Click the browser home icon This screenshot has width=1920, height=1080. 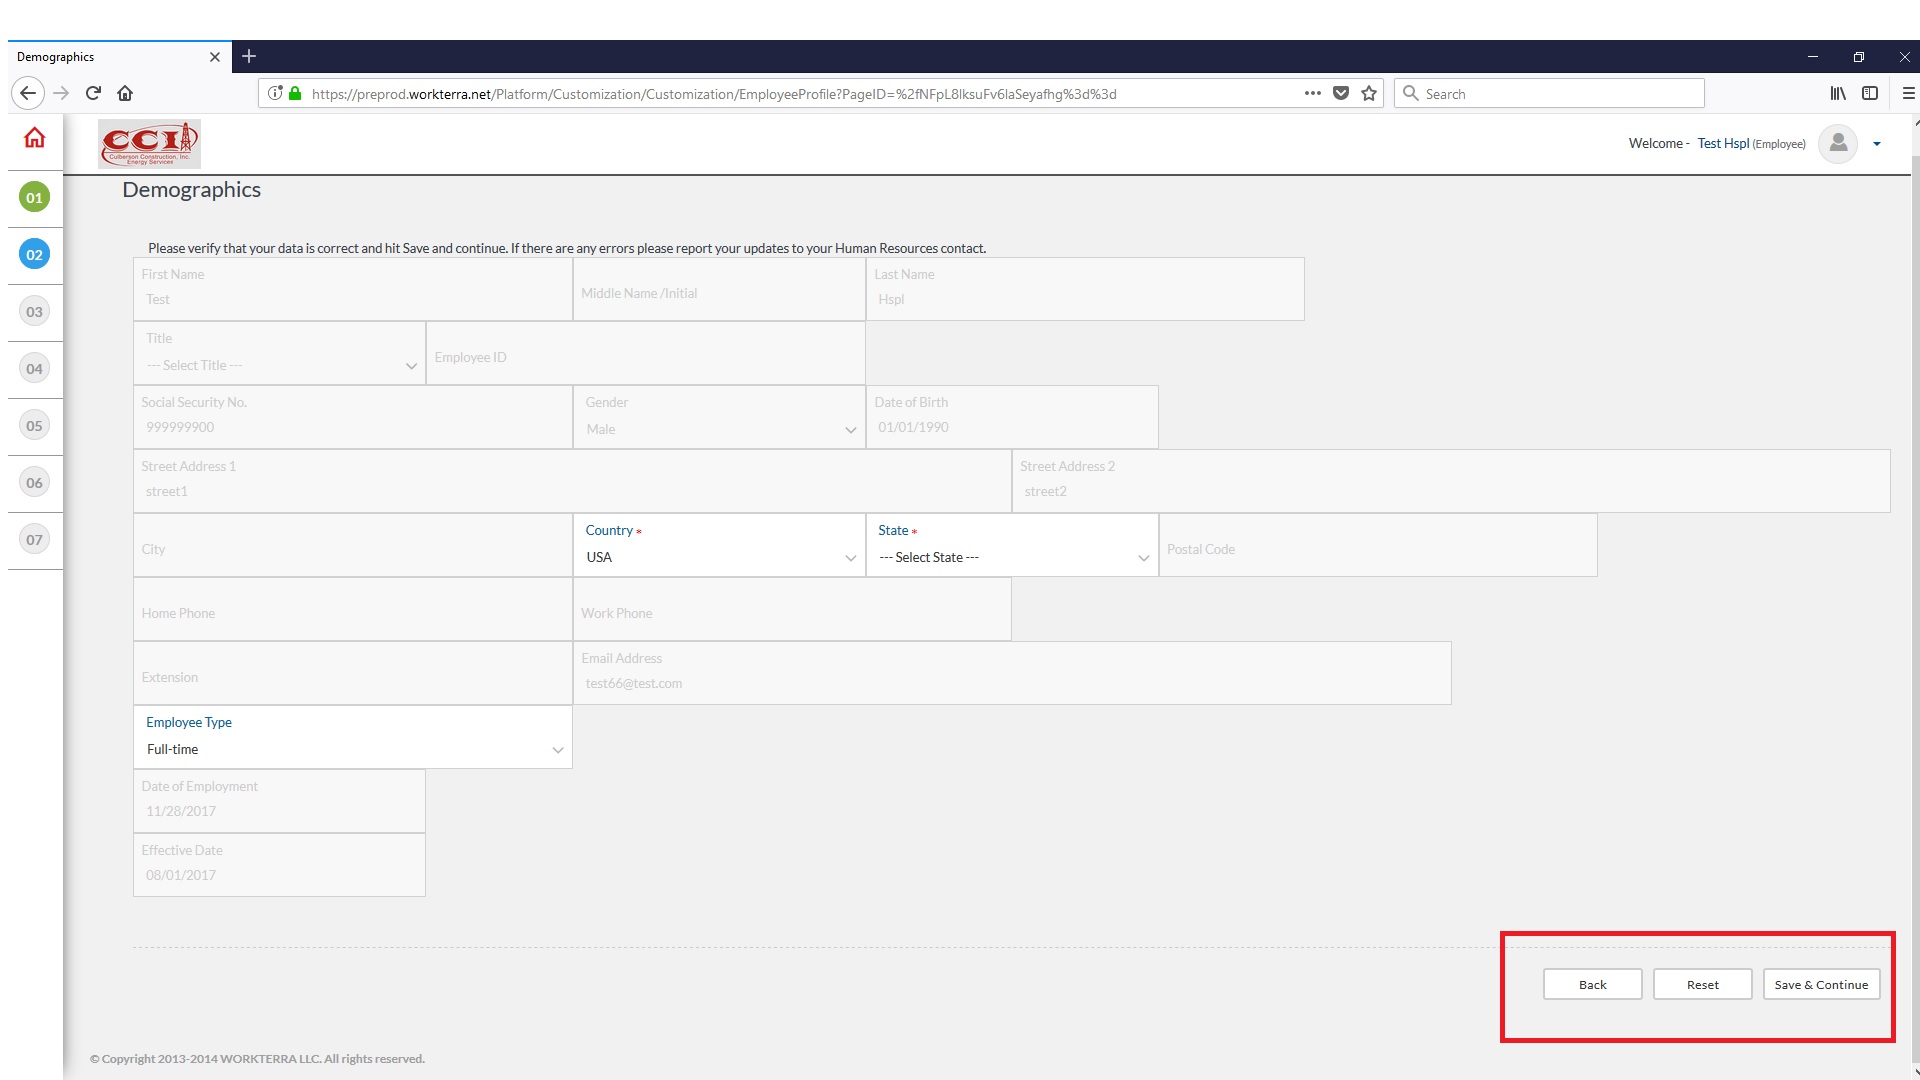(x=125, y=93)
